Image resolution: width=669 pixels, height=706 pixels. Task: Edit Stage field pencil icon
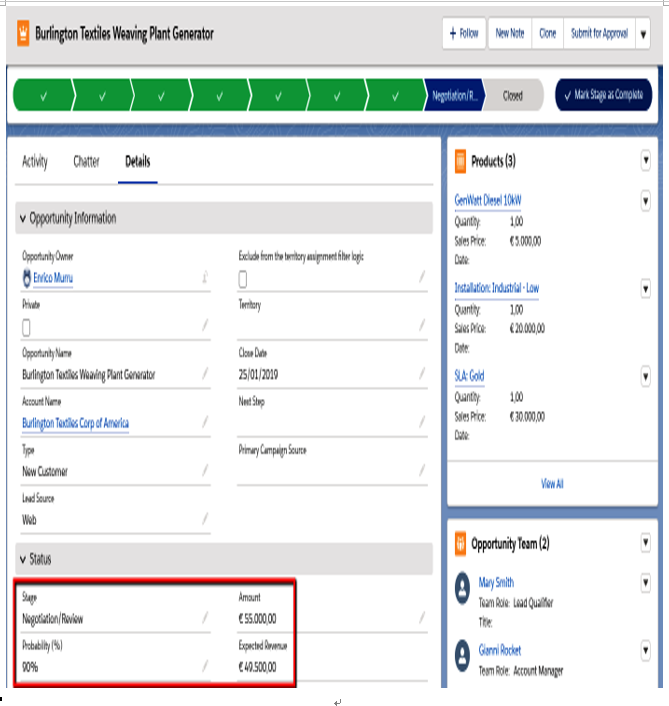click(205, 617)
